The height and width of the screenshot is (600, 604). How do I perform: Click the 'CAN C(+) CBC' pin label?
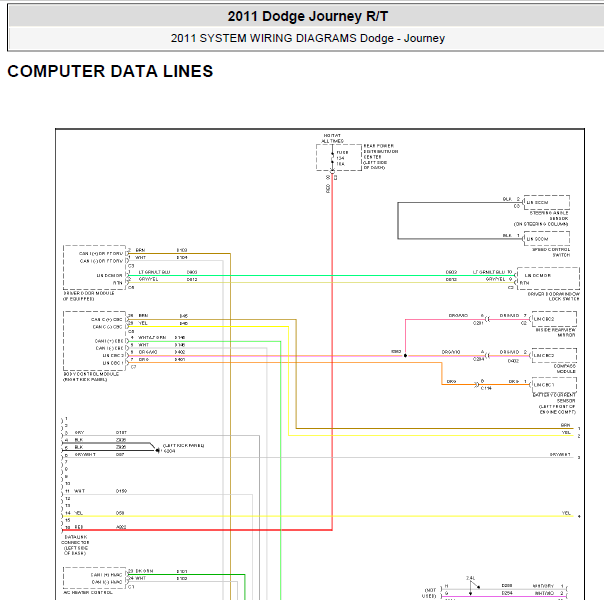(107, 319)
